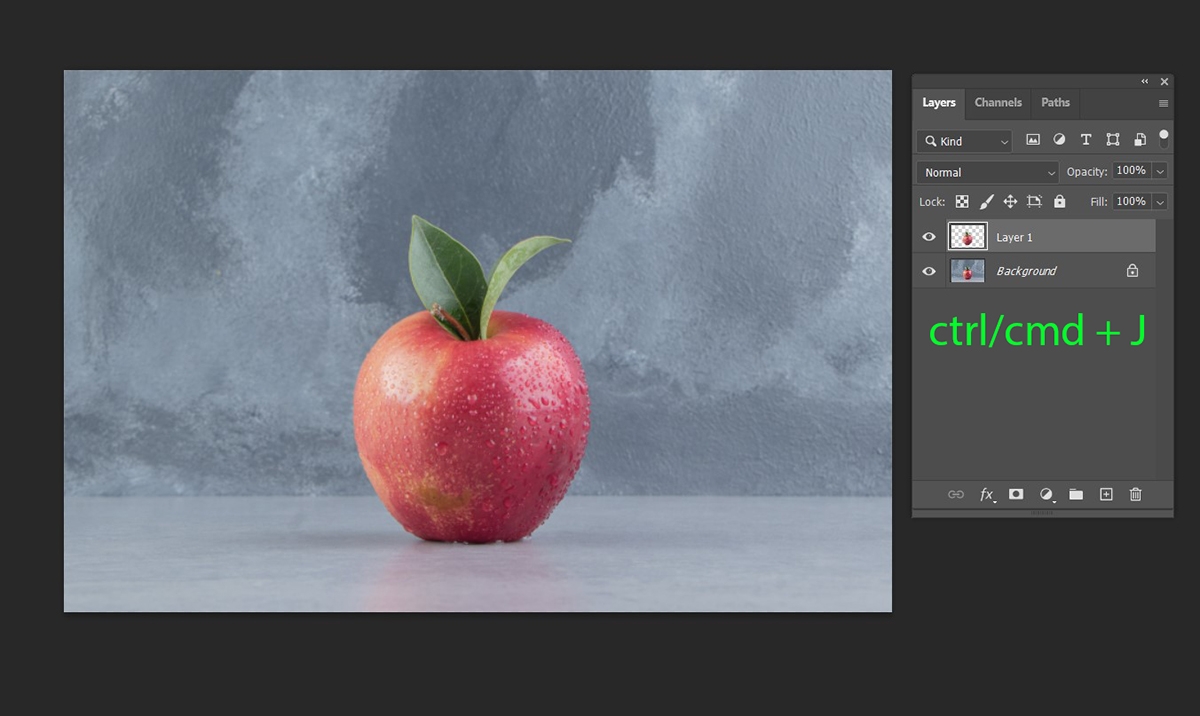This screenshot has height=716, width=1200.
Task: Create new fill or adjustment layer
Action: (x=1046, y=494)
